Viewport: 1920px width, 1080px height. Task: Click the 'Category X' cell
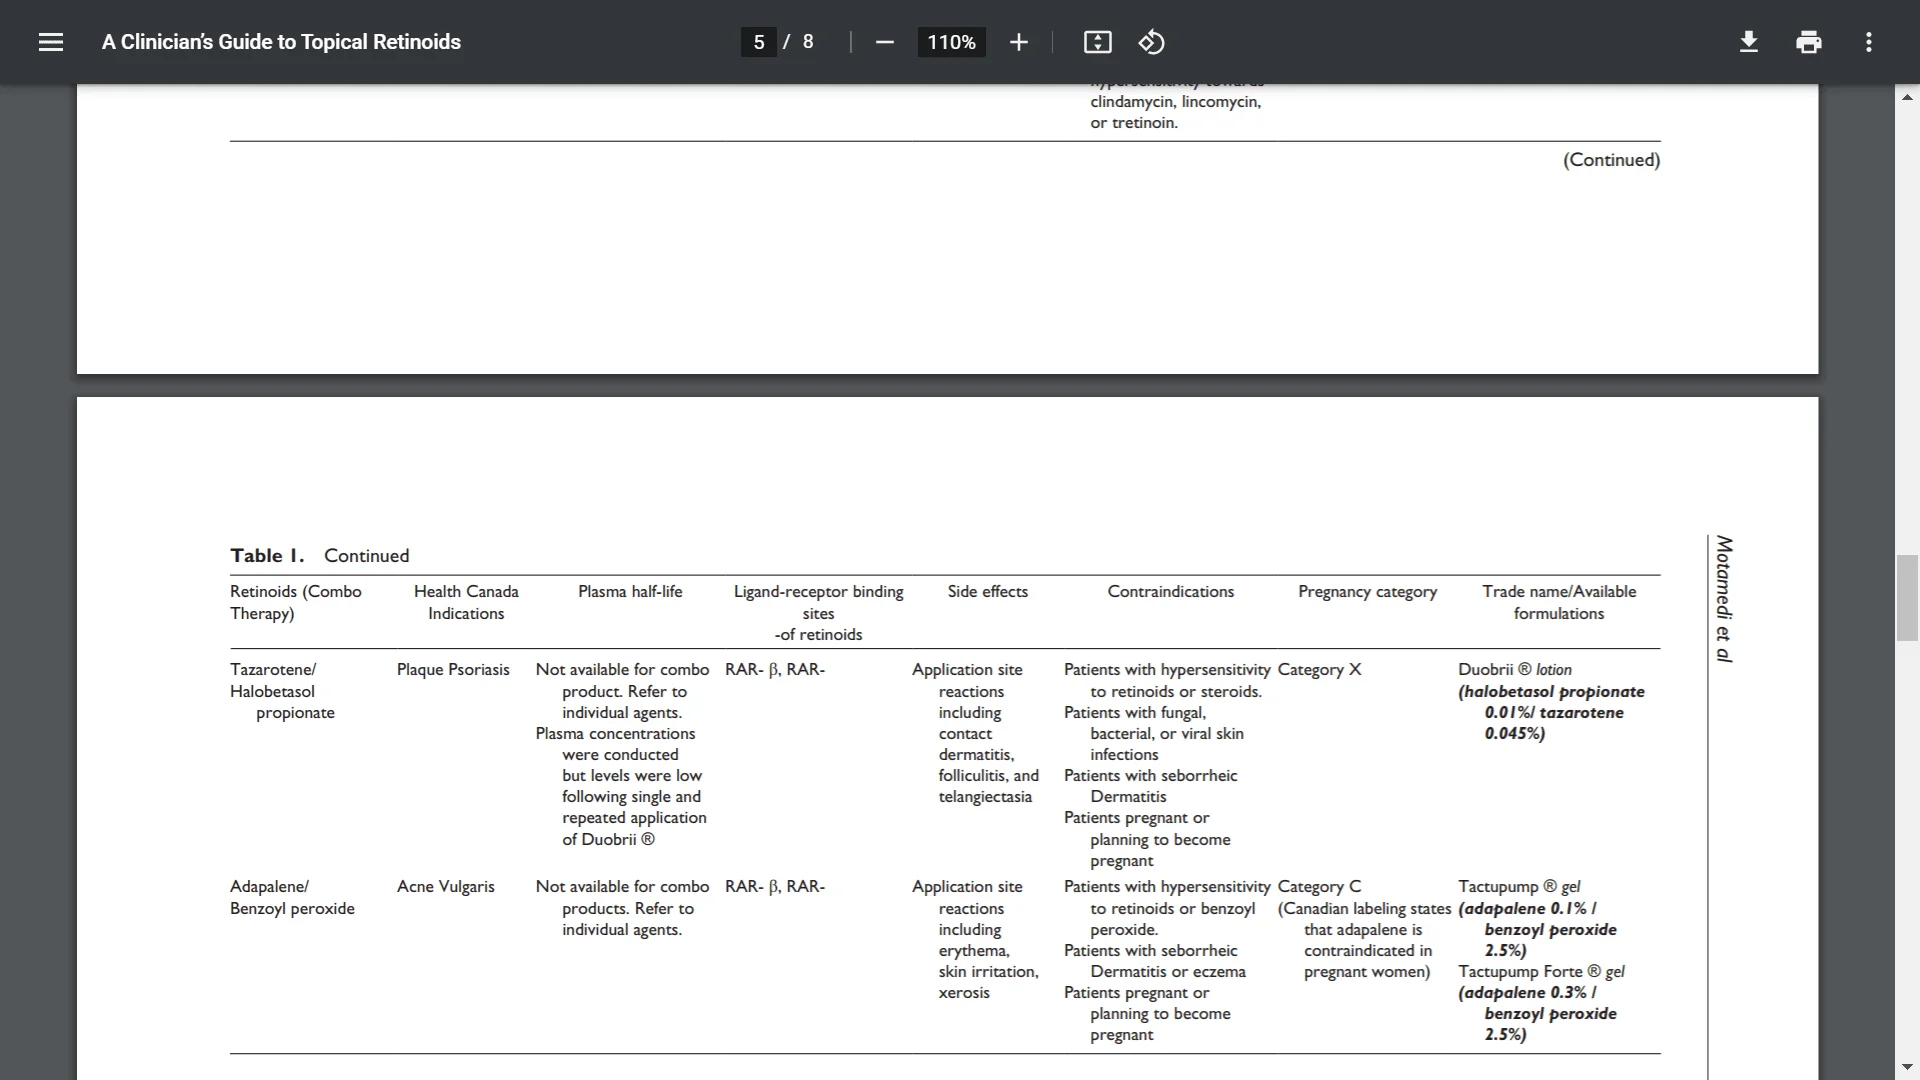click(x=1319, y=670)
